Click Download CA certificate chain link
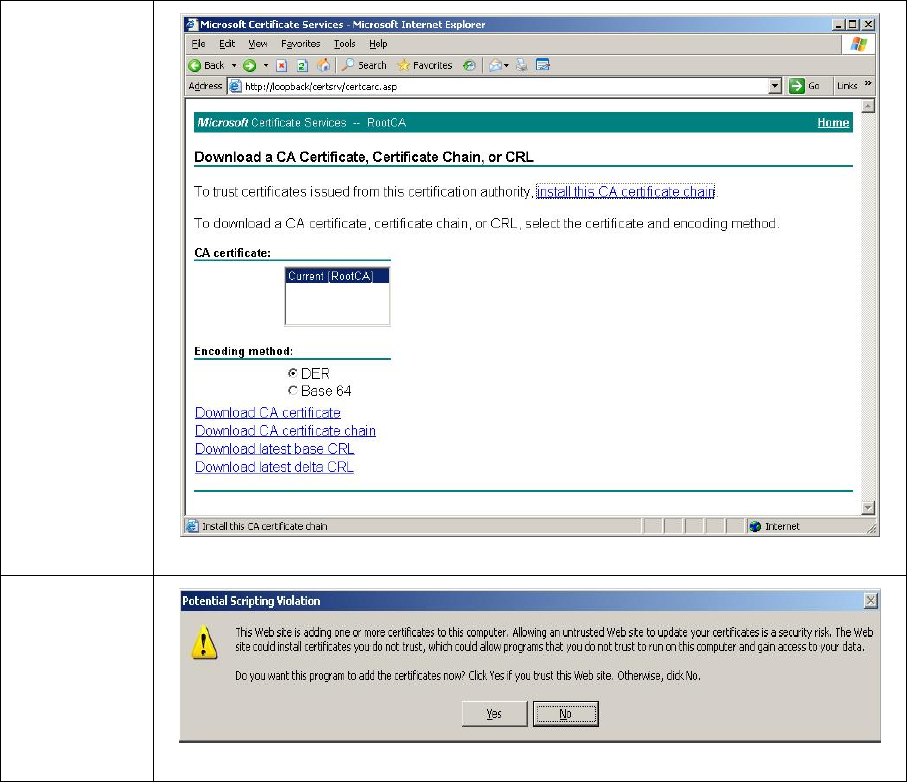 [x=285, y=430]
